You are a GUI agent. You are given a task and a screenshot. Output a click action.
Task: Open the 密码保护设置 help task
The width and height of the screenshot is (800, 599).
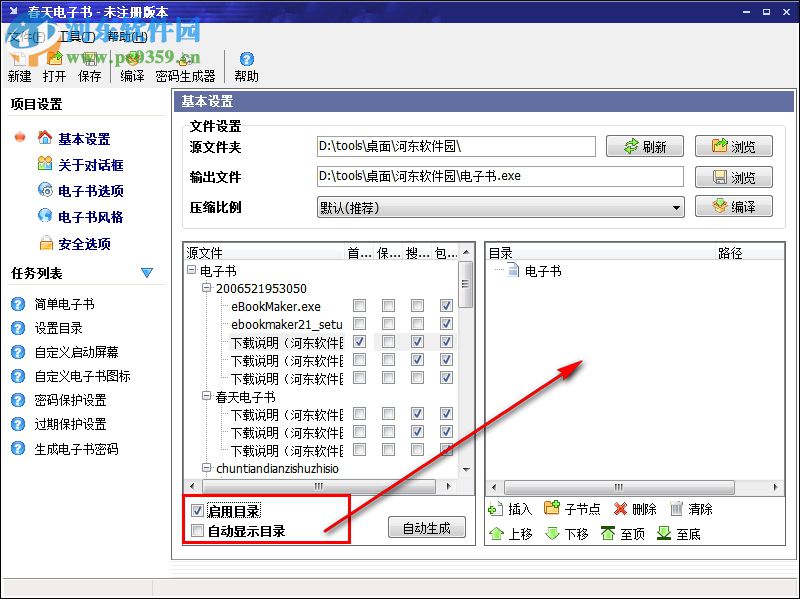70,400
